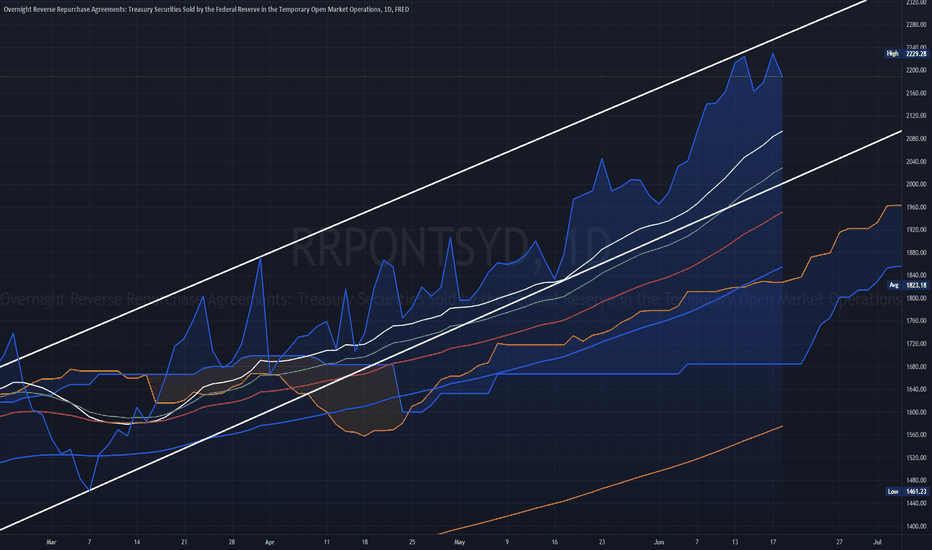Screen dimensions: 932x550
Task: Click the 1640.00 price axis value
Action: [916, 389]
